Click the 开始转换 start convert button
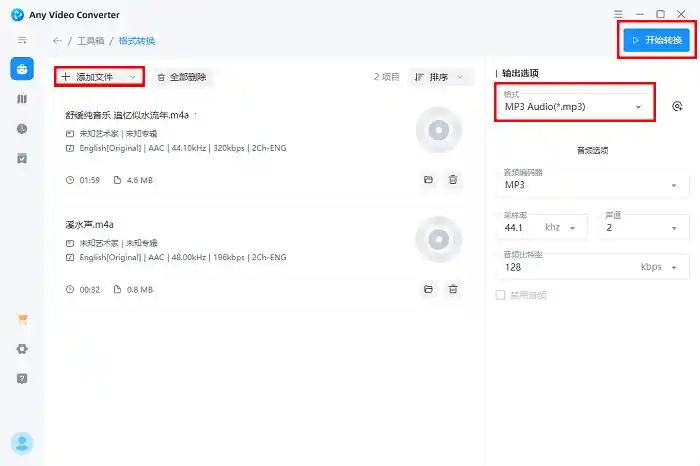 pos(657,40)
